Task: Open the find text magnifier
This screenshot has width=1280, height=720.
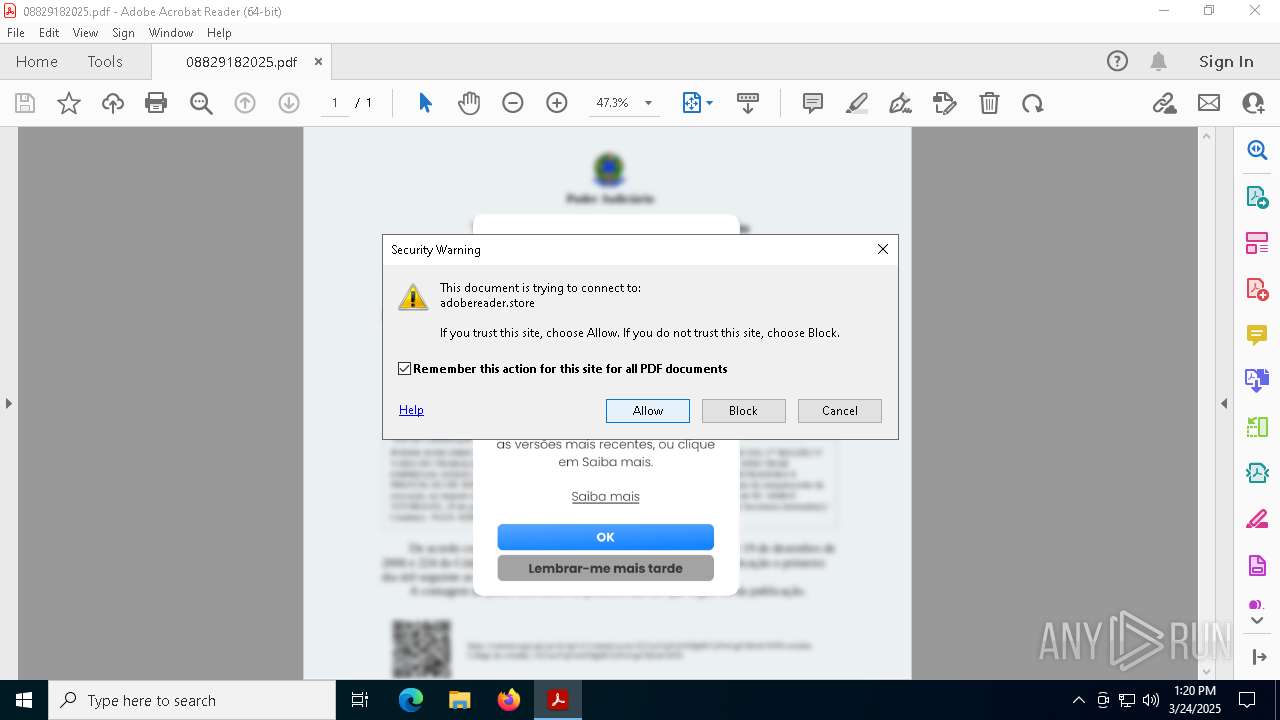Action: coord(201,103)
